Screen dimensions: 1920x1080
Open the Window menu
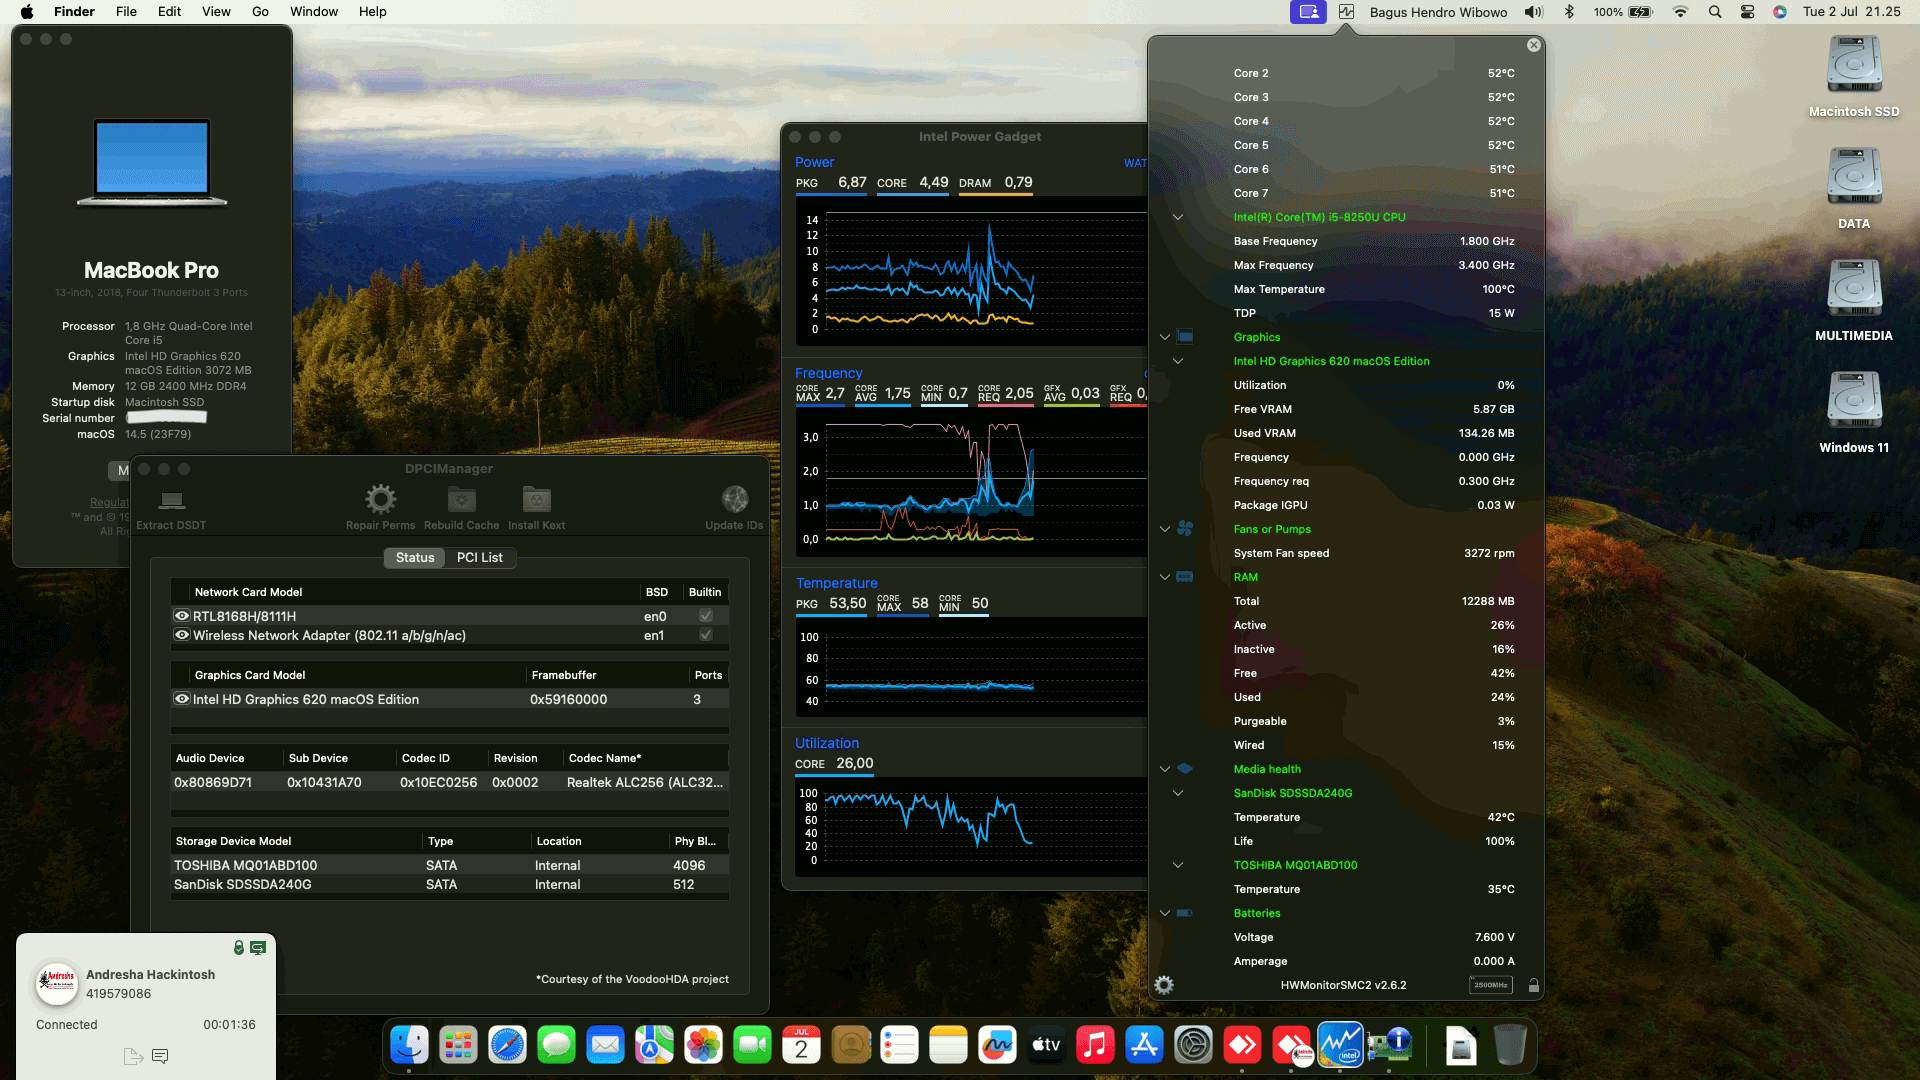click(x=314, y=12)
